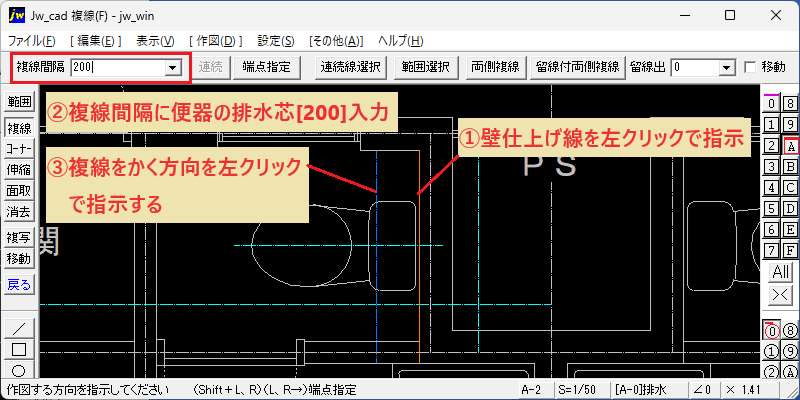Toggle layer 3 square button
The height and width of the screenshot is (400, 800).
pyautogui.click(x=772, y=167)
